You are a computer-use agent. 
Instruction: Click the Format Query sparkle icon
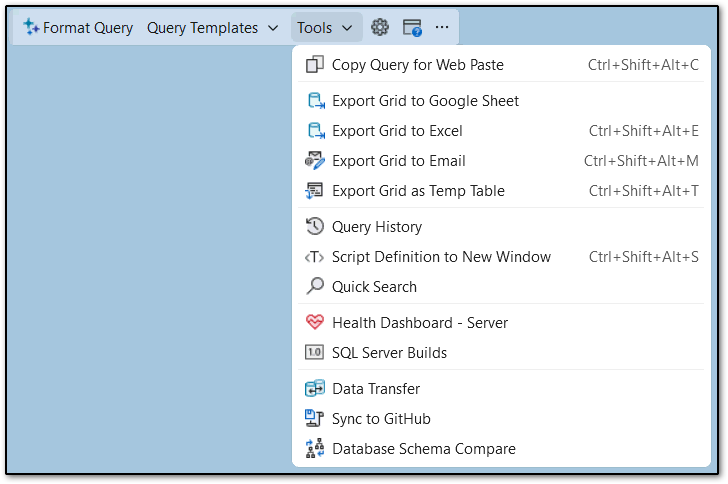click(31, 28)
